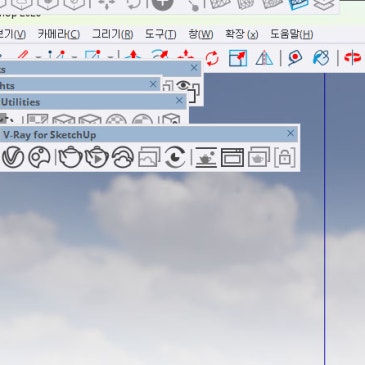Start V-Ray interactive render teapot
The height and width of the screenshot is (365, 365).
(x=97, y=157)
